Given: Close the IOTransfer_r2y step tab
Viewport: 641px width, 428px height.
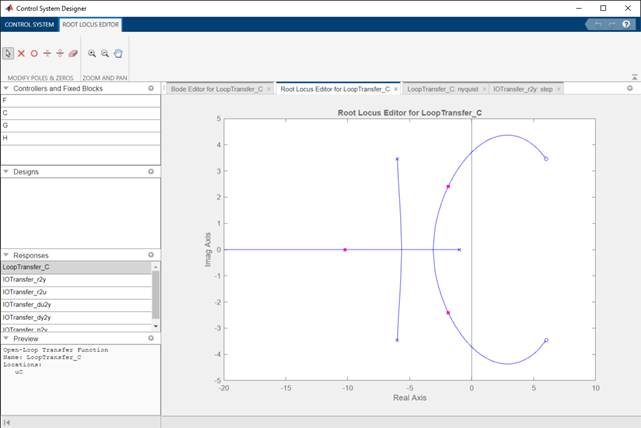Looking at the screenshot, I should click(x=558, y=89).
